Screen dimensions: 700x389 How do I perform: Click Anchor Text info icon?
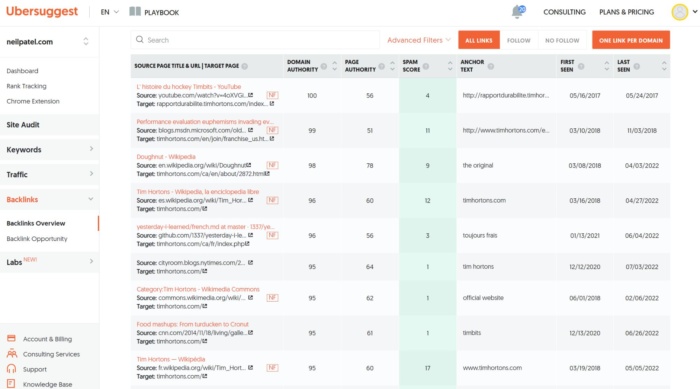point(491,66)
